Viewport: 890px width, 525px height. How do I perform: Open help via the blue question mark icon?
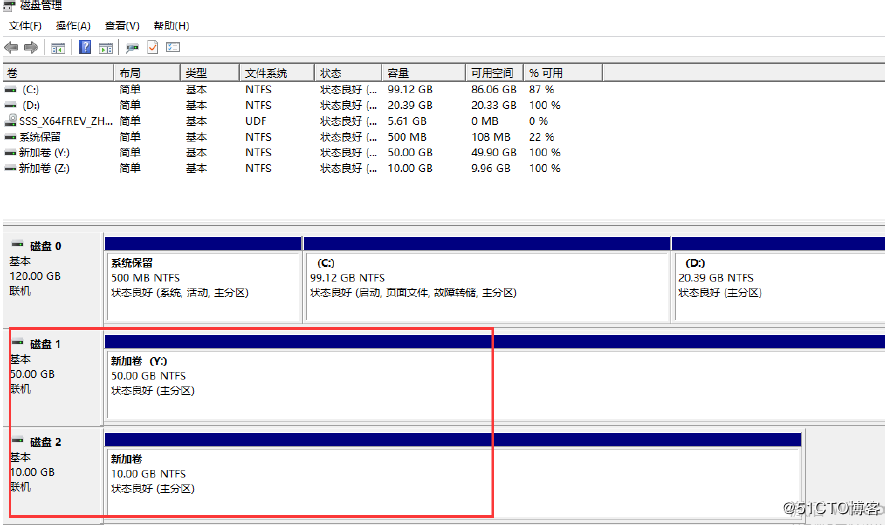pyautogui.click(x=85, y=47)
